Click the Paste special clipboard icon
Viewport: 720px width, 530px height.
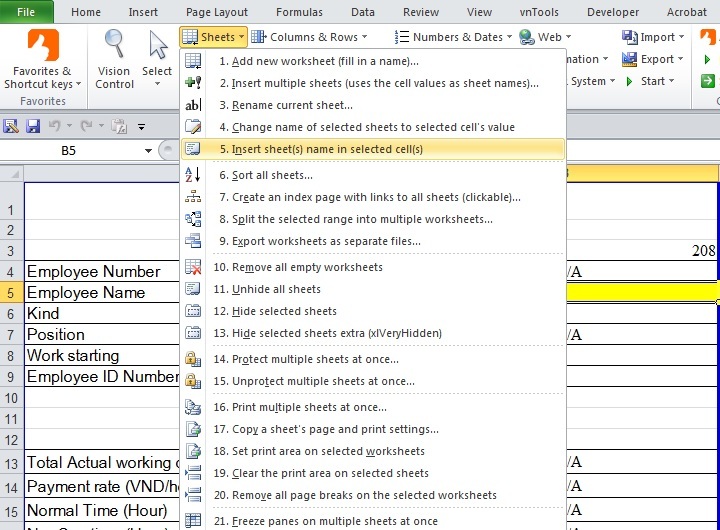[119, 126]
